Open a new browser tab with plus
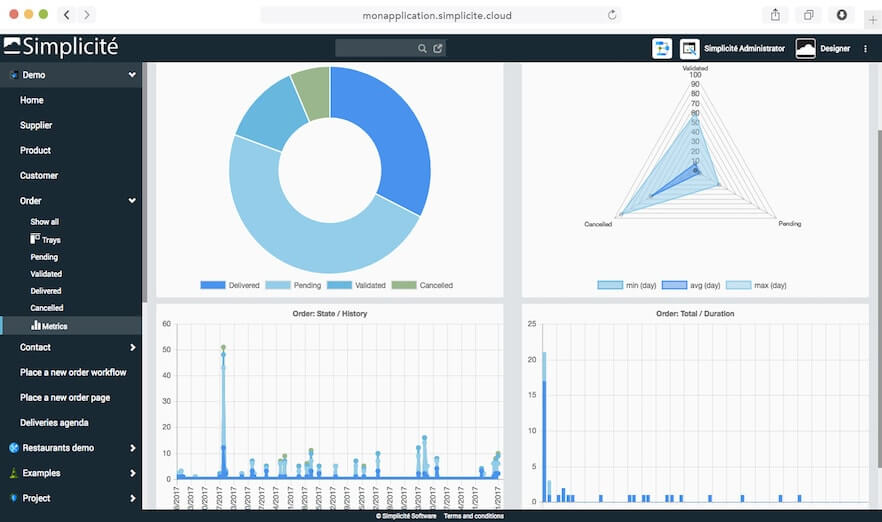 tap(872, 20)
